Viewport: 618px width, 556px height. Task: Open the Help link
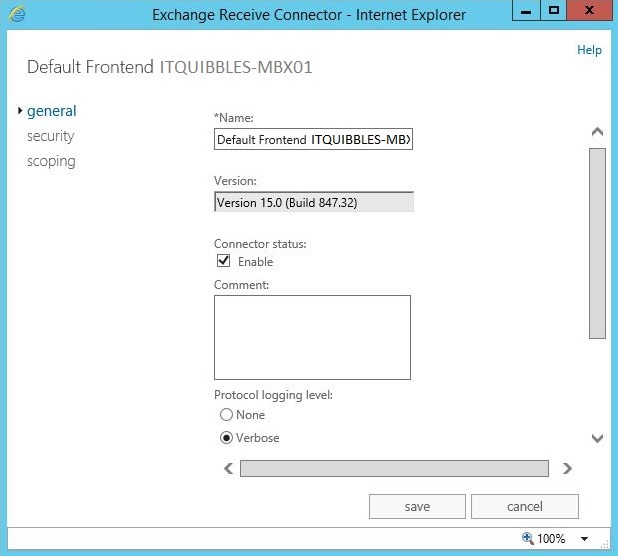tap(589, 50)
